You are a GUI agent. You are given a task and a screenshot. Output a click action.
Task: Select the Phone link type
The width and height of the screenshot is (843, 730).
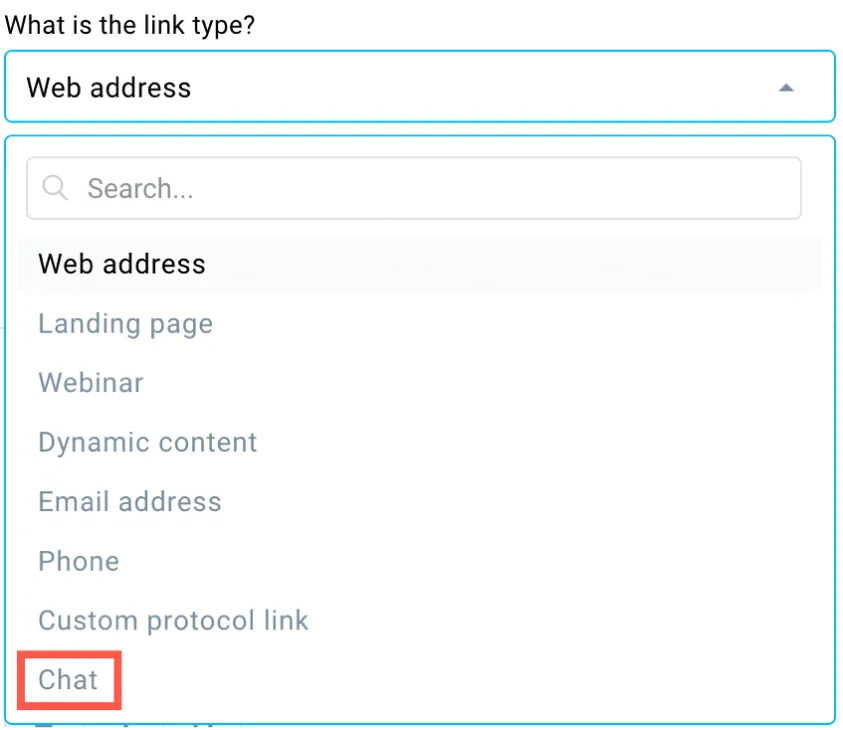78,561
